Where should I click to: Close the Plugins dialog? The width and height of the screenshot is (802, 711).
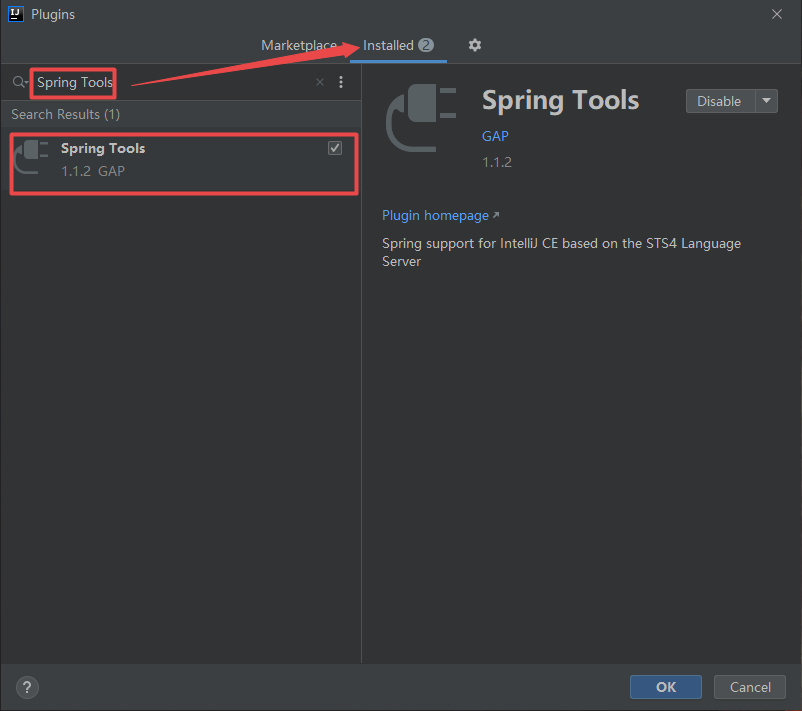776,14
